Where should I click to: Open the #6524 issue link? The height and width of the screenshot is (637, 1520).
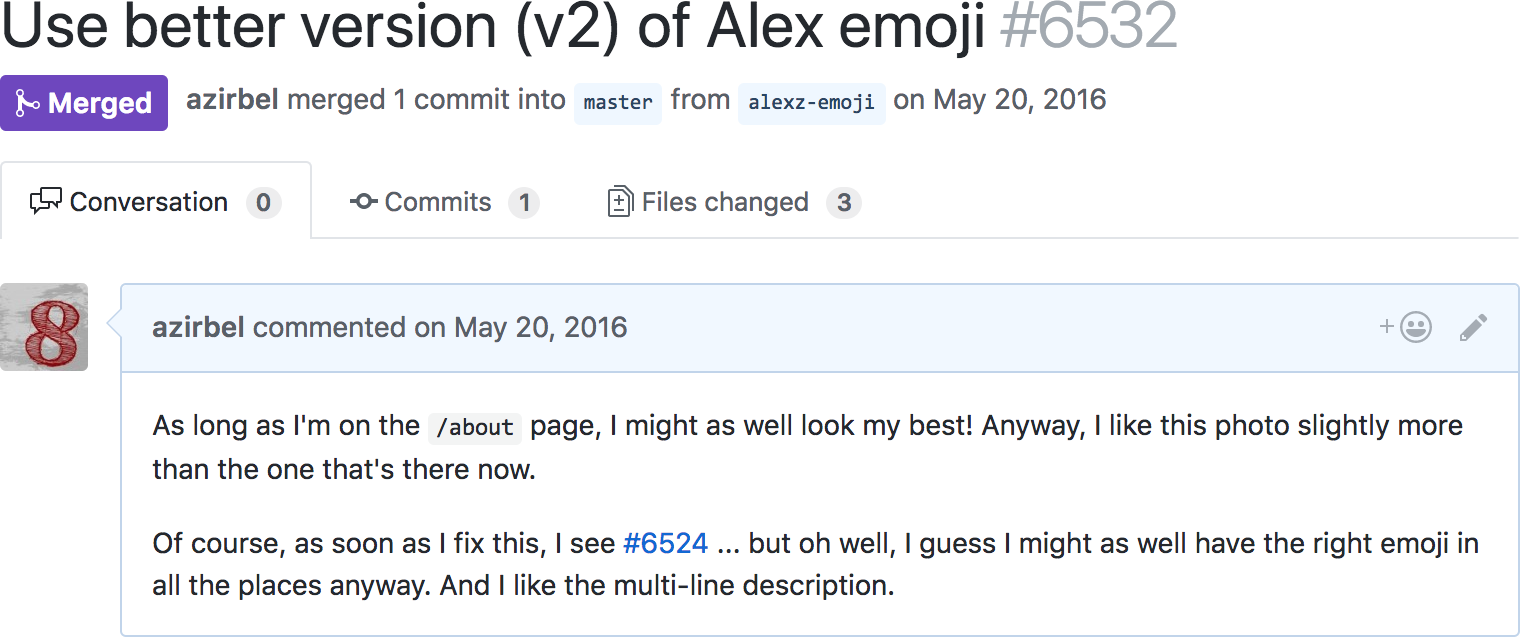[665, 544]
